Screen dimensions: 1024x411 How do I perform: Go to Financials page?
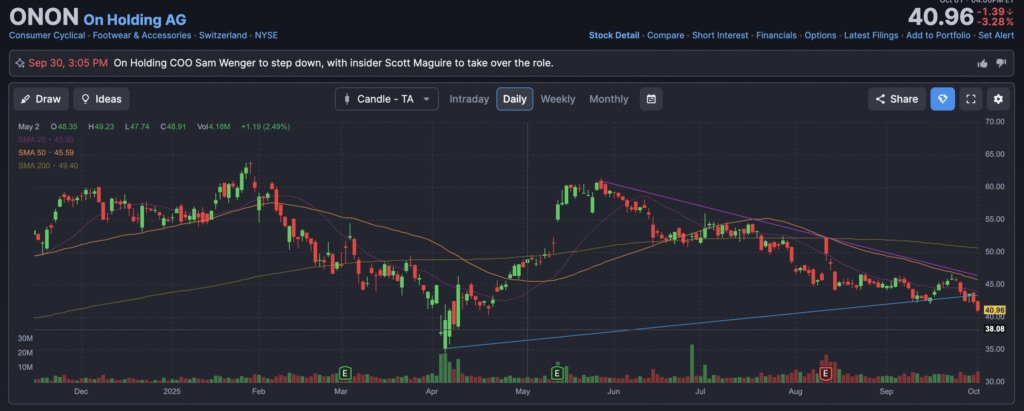click(776, 35)
